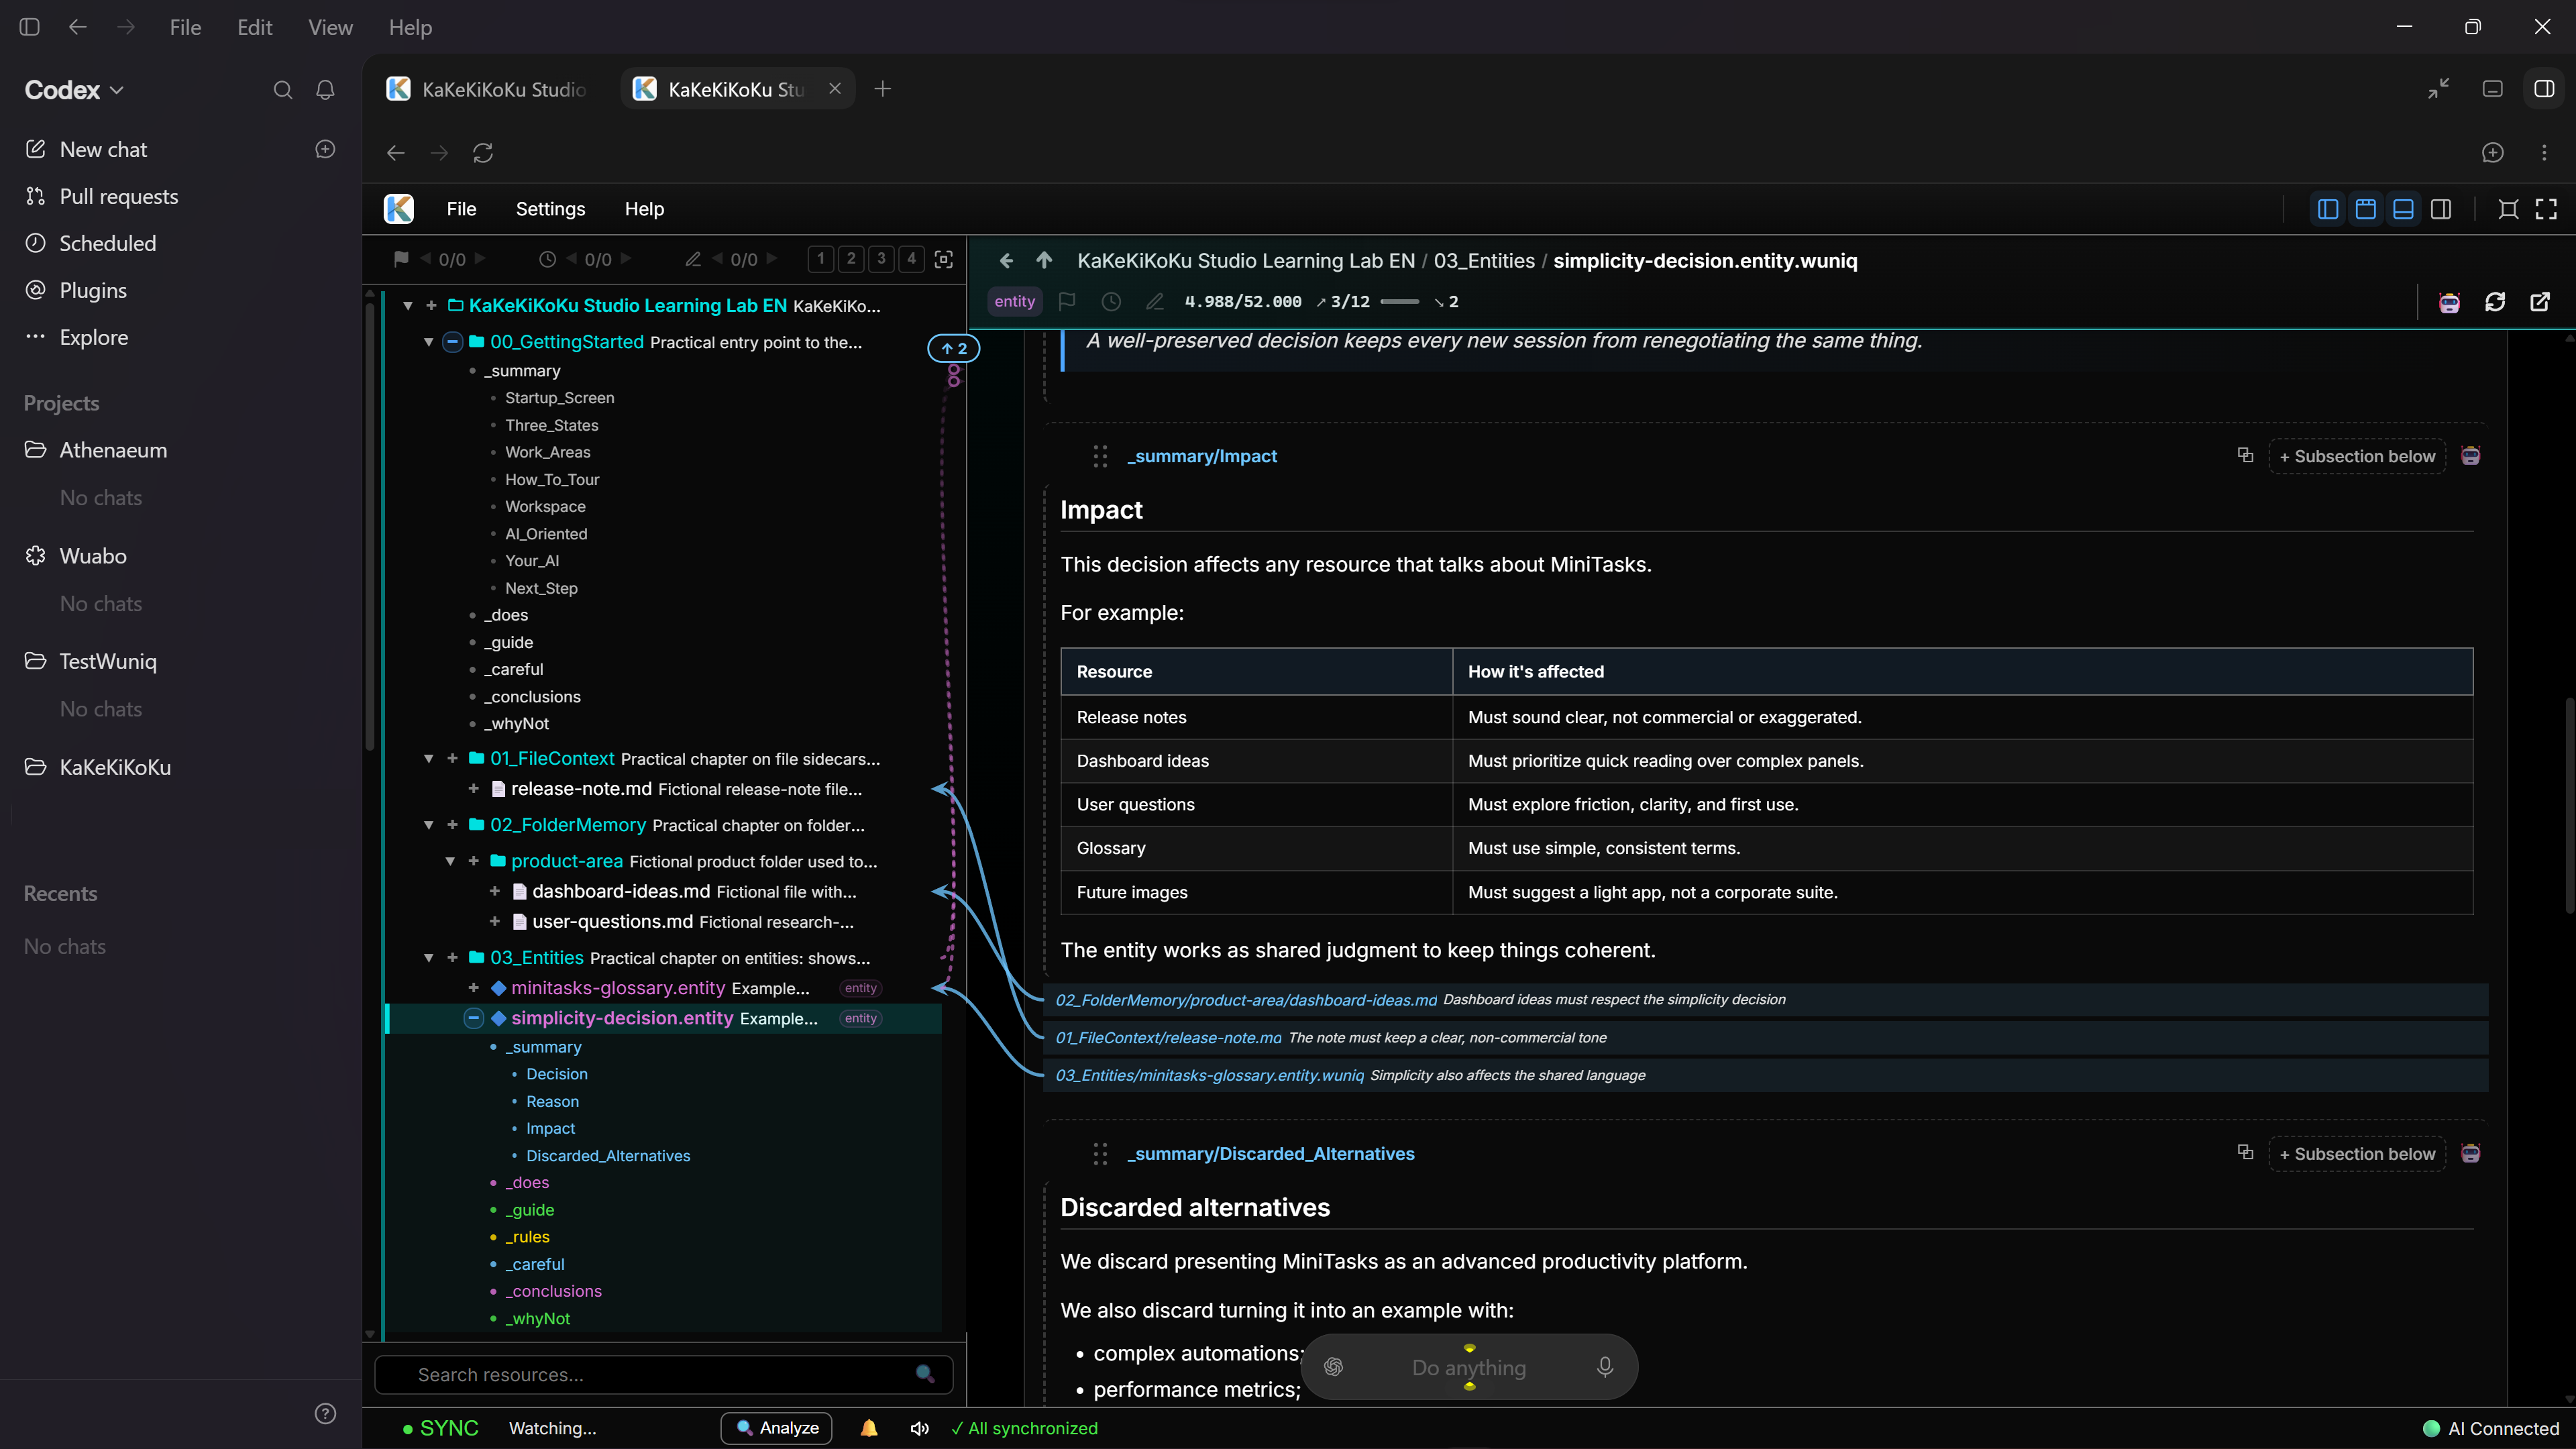This screenshot has width=2576, height=1449.
Task: Enter fullscreen with the corner brackets icon
Action: pos(2546,209)
